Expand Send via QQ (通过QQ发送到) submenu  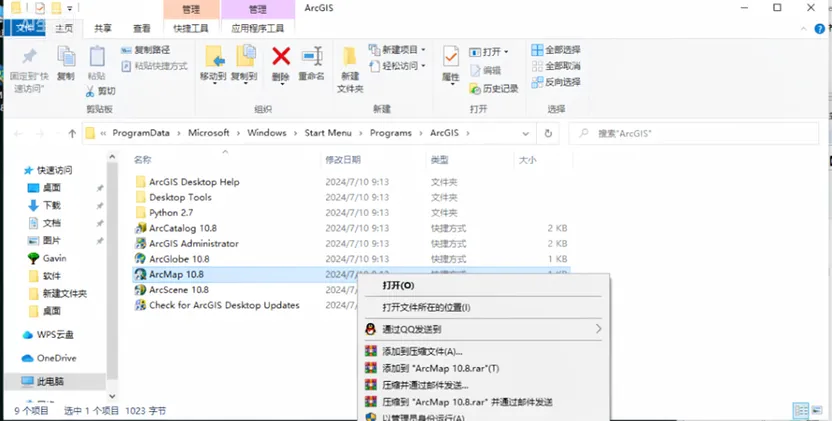pos(483,329)
